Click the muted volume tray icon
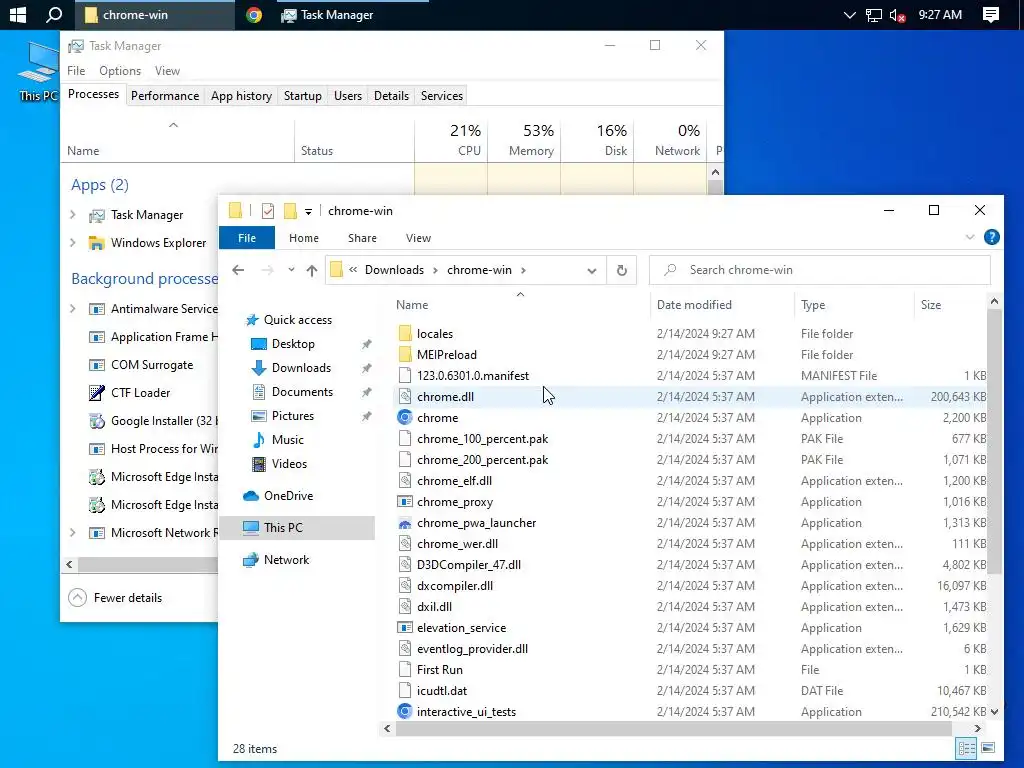 897,15
